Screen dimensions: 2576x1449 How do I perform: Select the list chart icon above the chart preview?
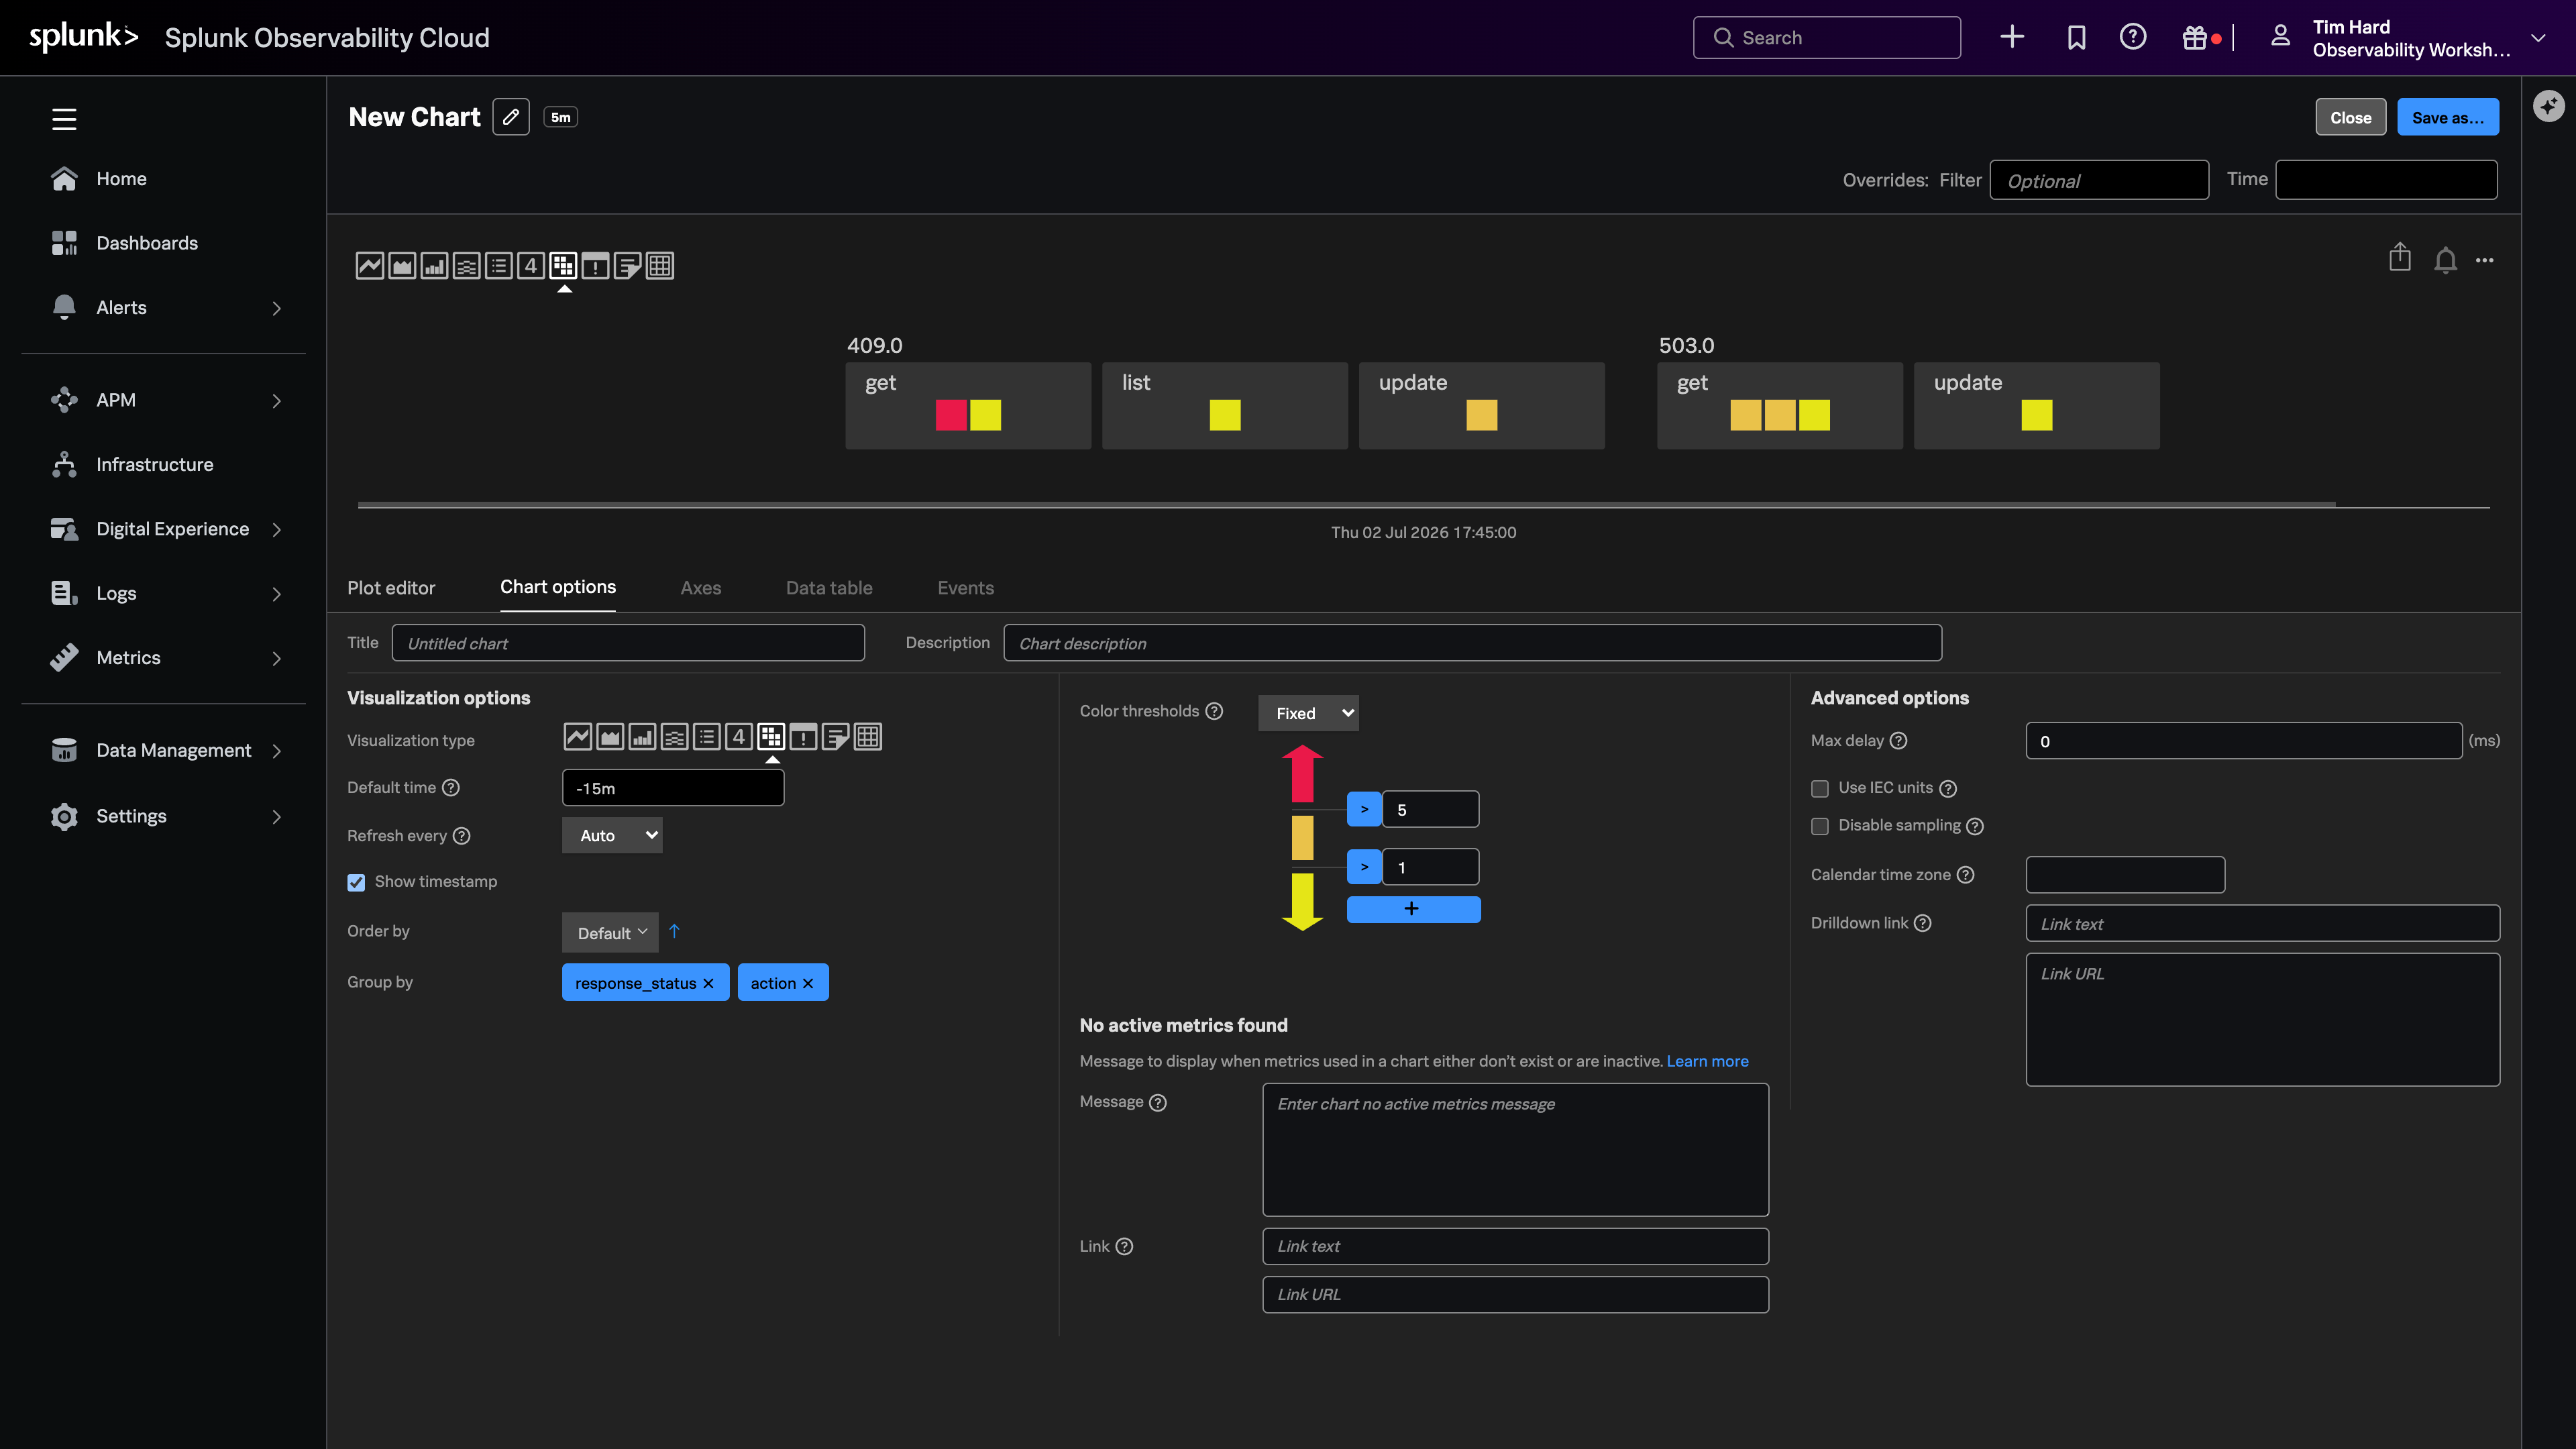499,265
